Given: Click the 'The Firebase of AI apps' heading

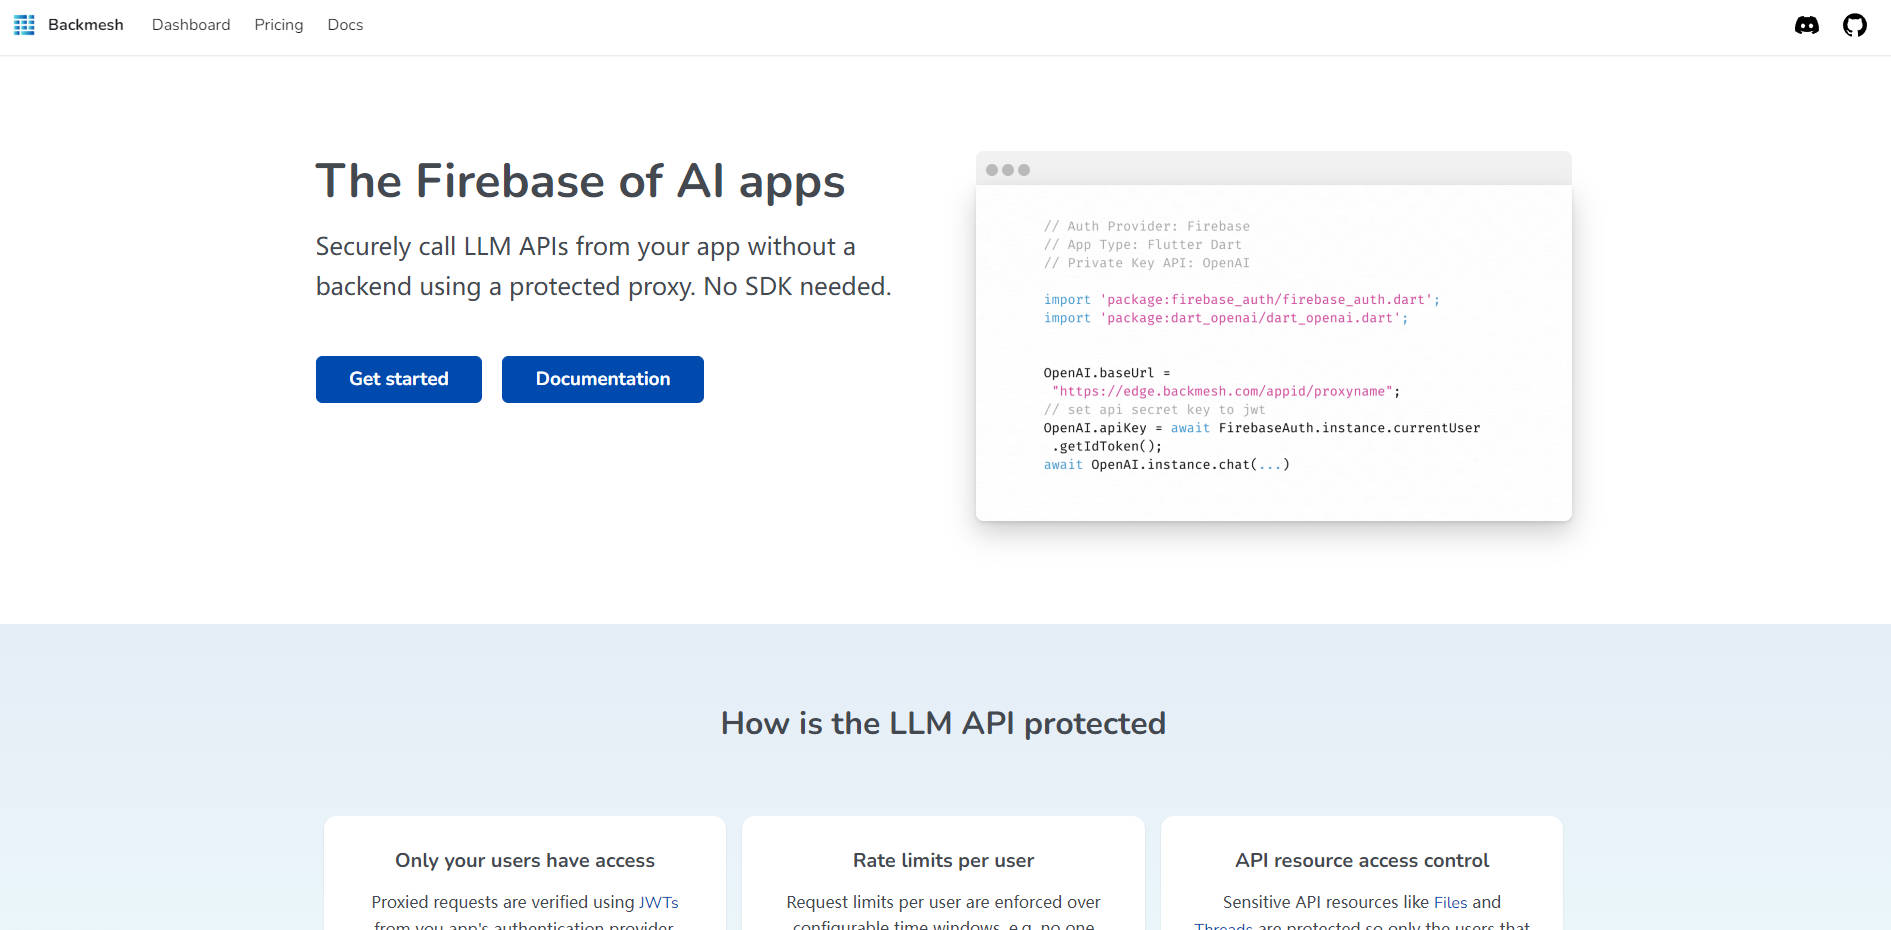Looking at the screenshot, I should tap(580, 182).
